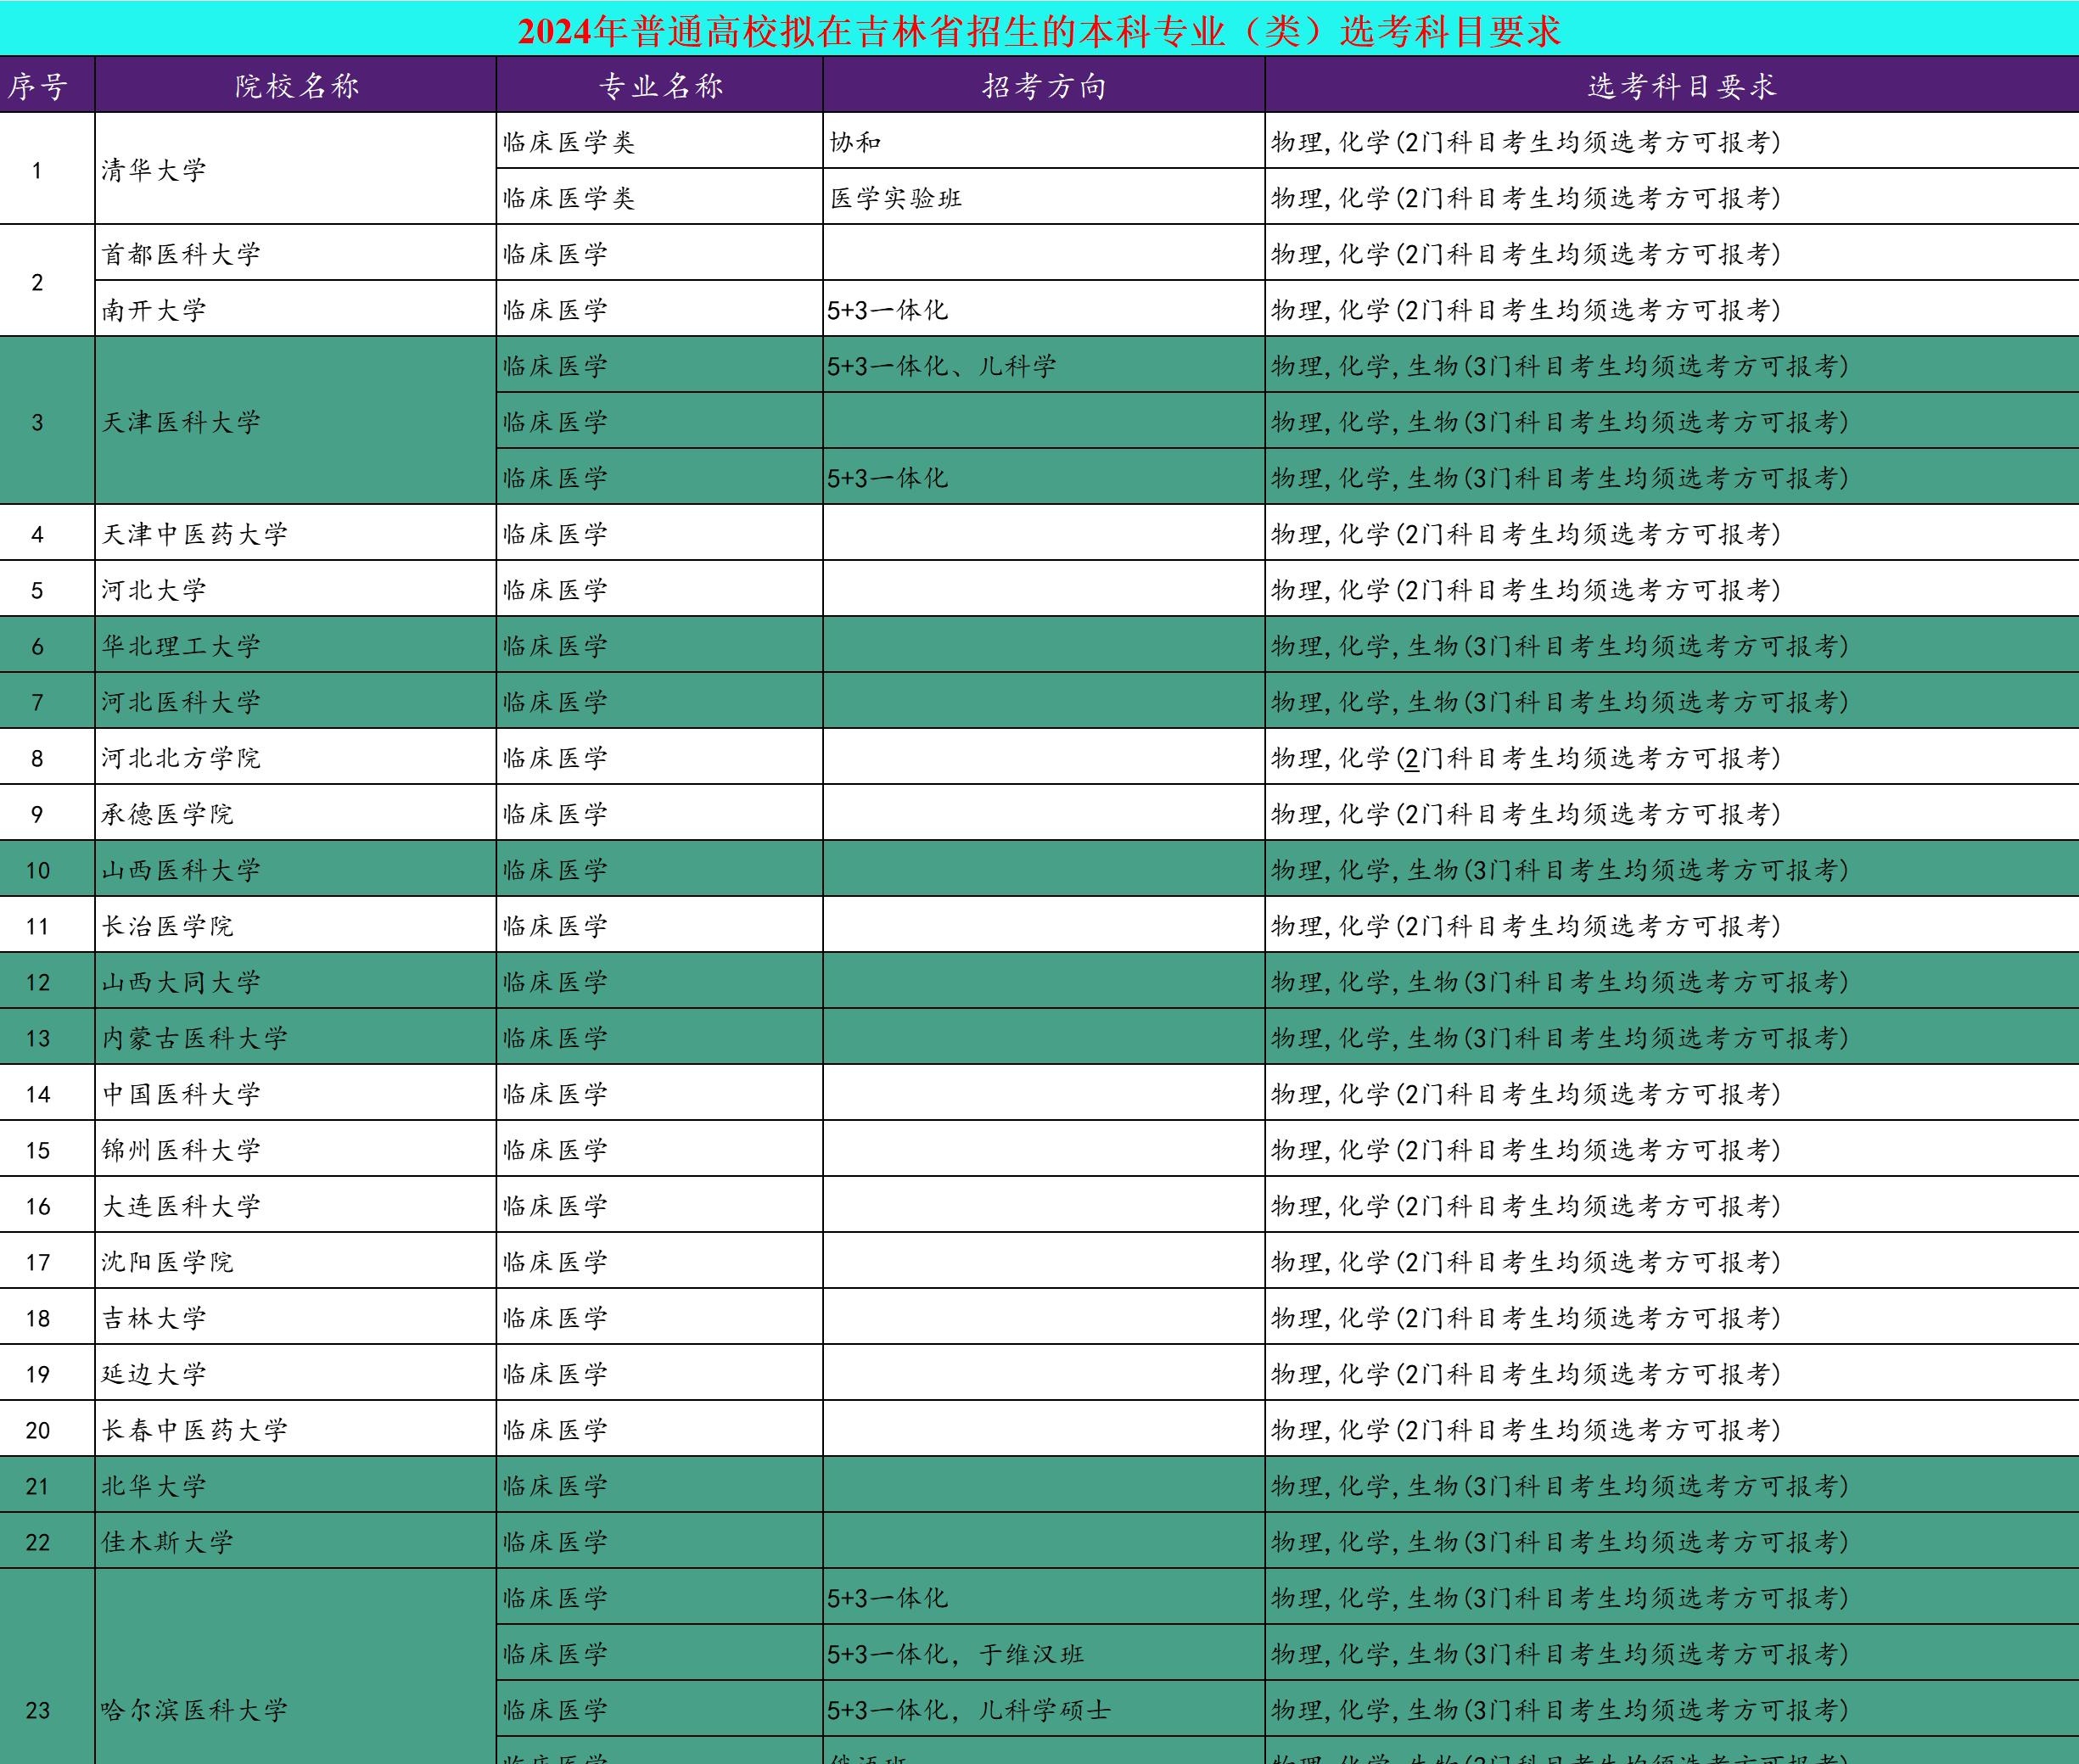
Task: Select the 内蒙古医科大学 cell
Action: (296, 1037)
